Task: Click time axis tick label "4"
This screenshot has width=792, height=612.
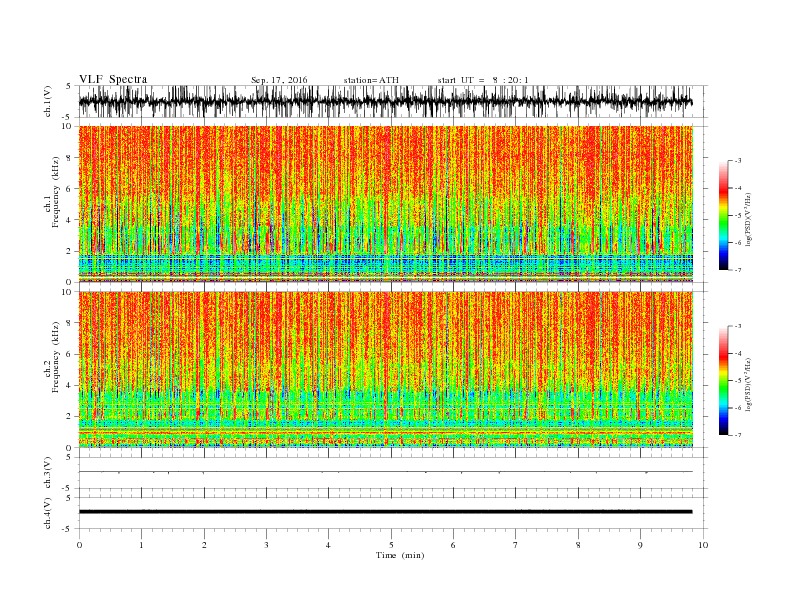Action: (328, 545)
